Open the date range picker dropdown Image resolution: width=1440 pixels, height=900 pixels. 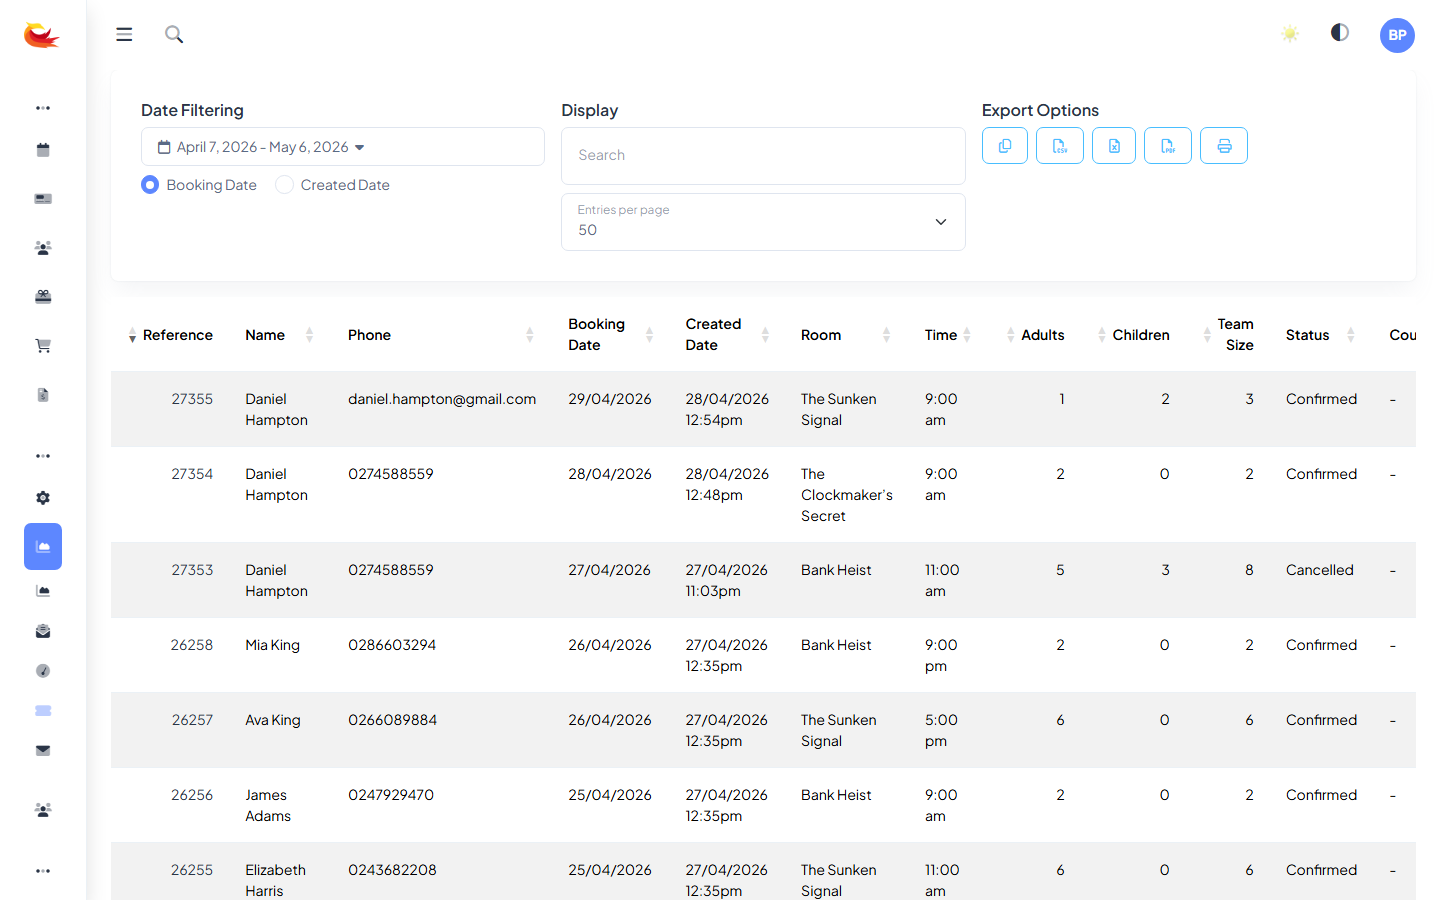tap(343, 147)
